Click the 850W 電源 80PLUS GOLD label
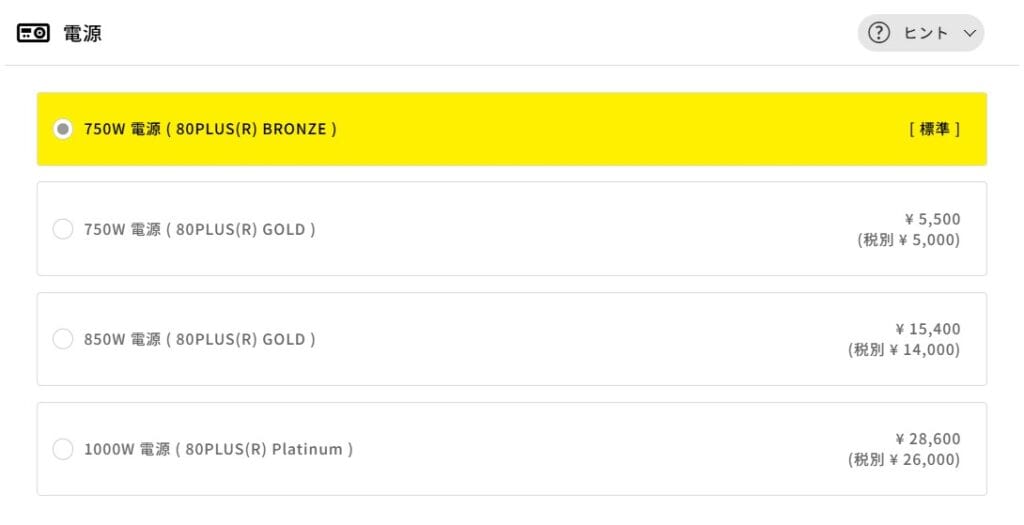 pyautogui.click(x=200, y=339)
